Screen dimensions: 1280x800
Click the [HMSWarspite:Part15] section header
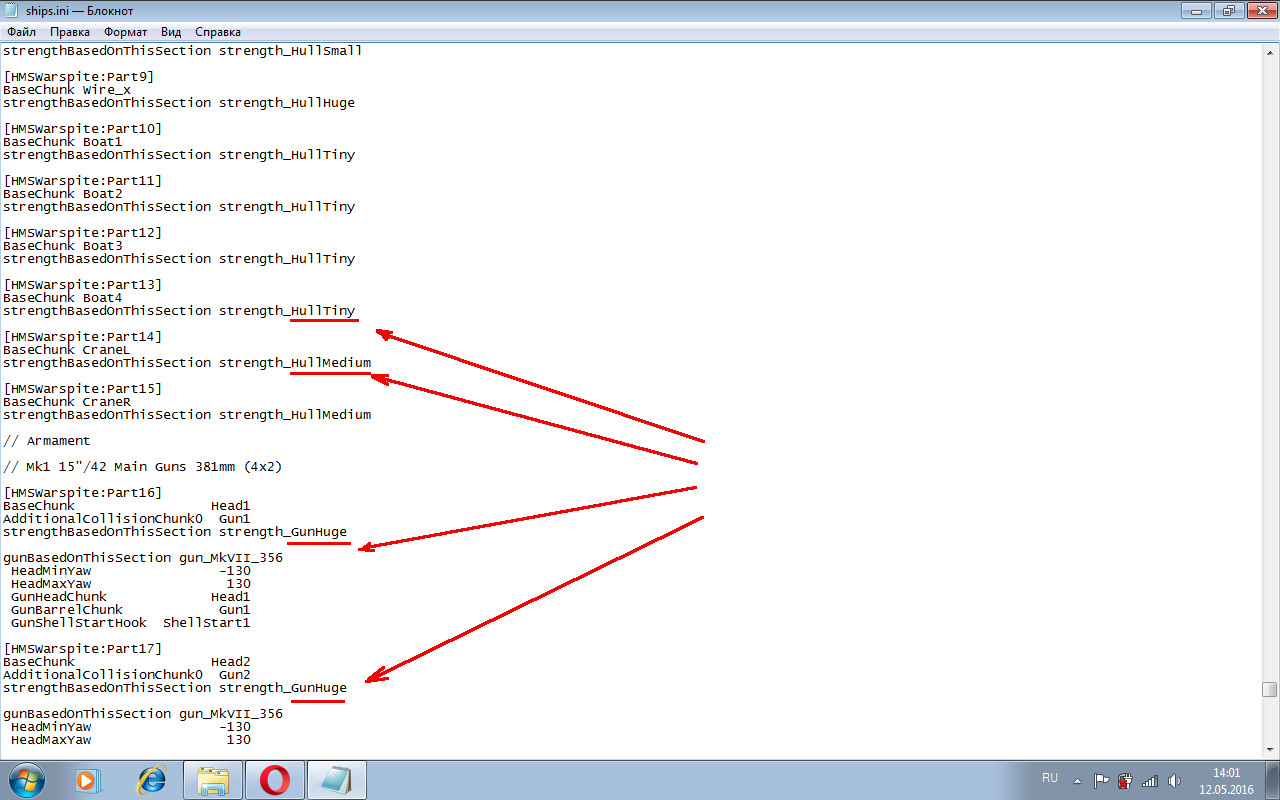point(82,388)
